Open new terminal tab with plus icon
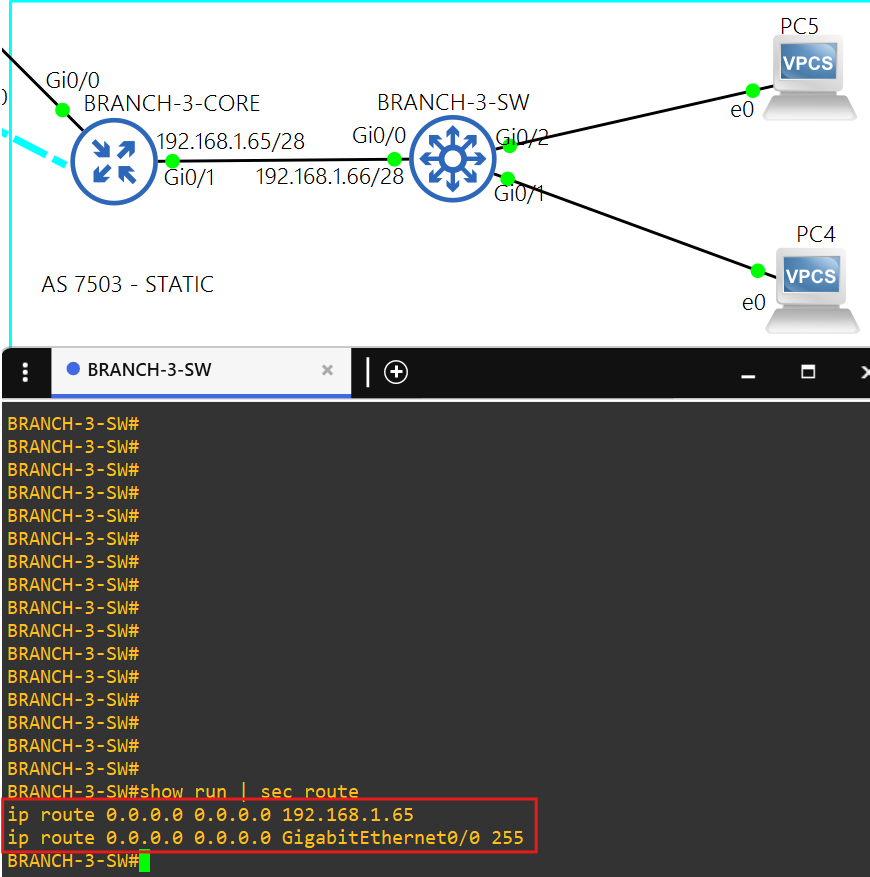This screenshot has height=877, width=870. pos(396,372)
